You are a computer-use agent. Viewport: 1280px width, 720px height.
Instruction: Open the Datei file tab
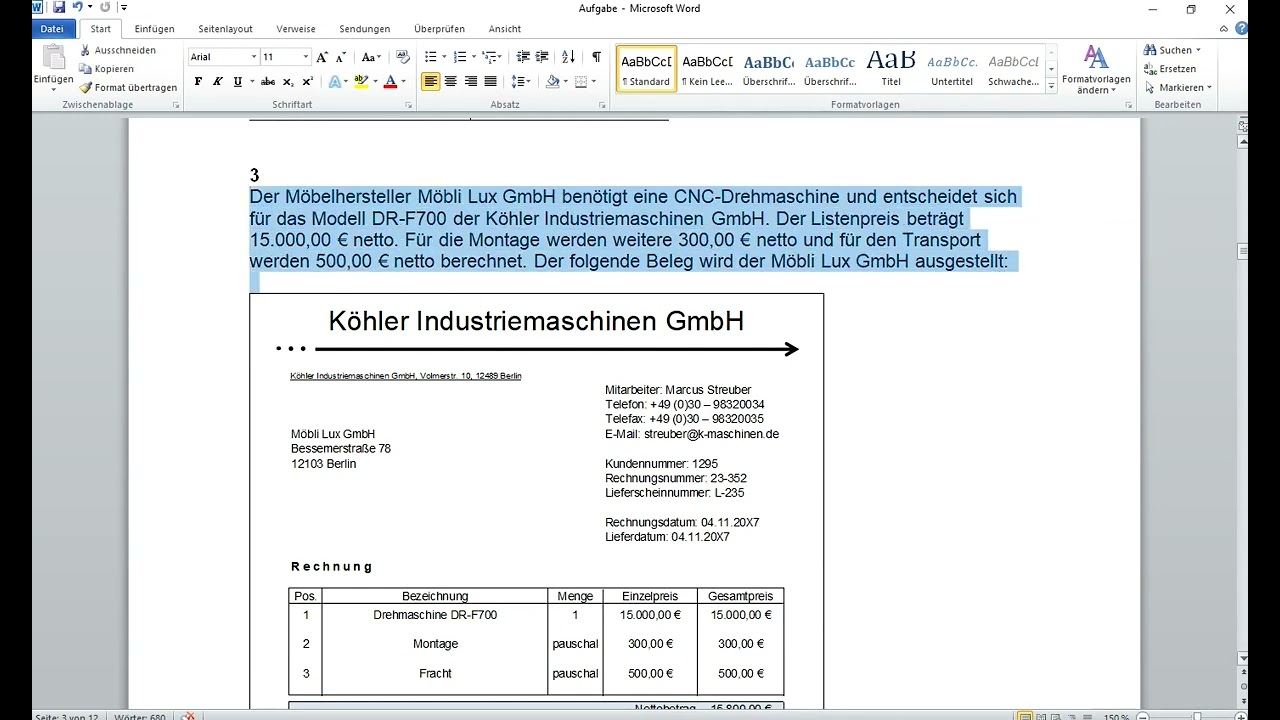[52, 29]
